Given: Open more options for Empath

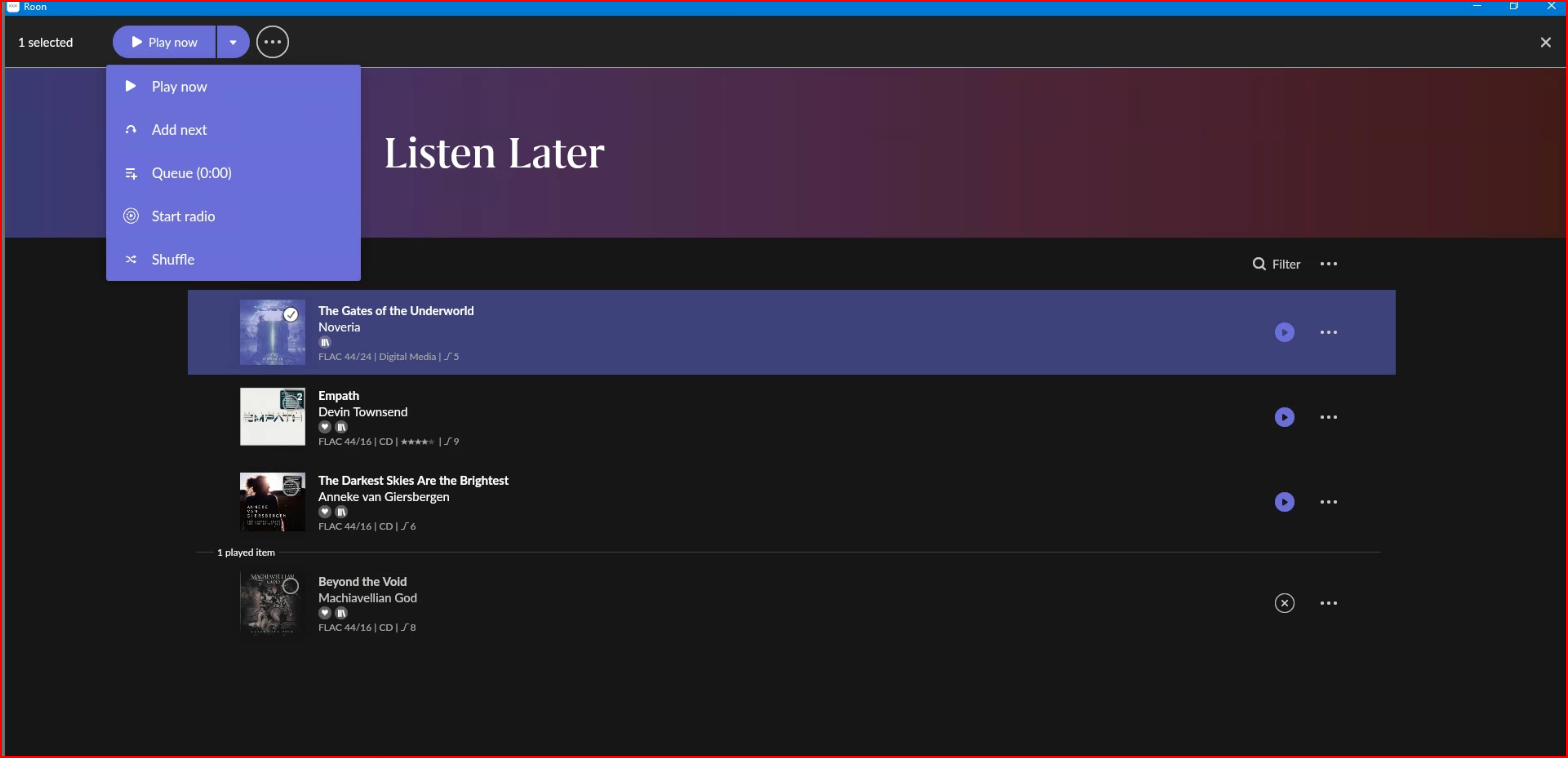Looking at the screenshot, I should click(x=1328, y=417).
